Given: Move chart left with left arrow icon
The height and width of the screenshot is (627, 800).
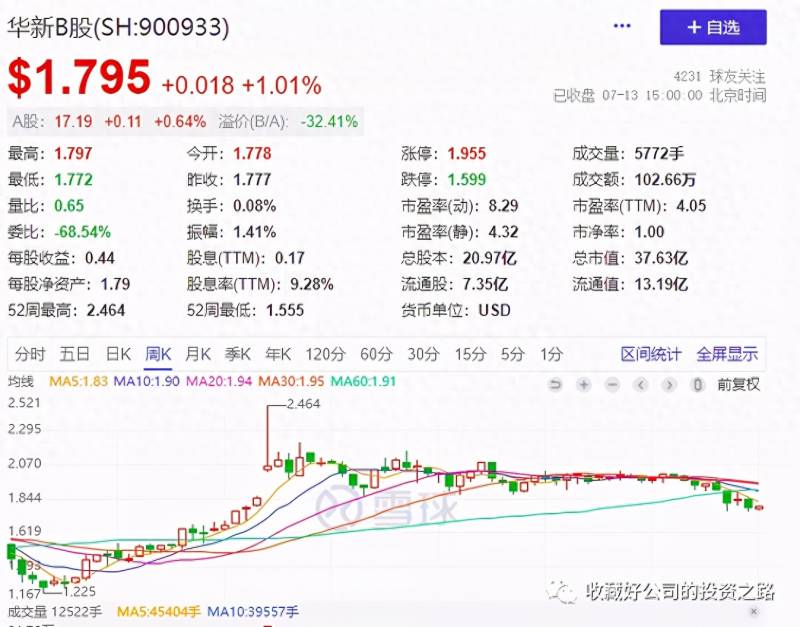Looking at the screenshot, I should click(641, 384).
